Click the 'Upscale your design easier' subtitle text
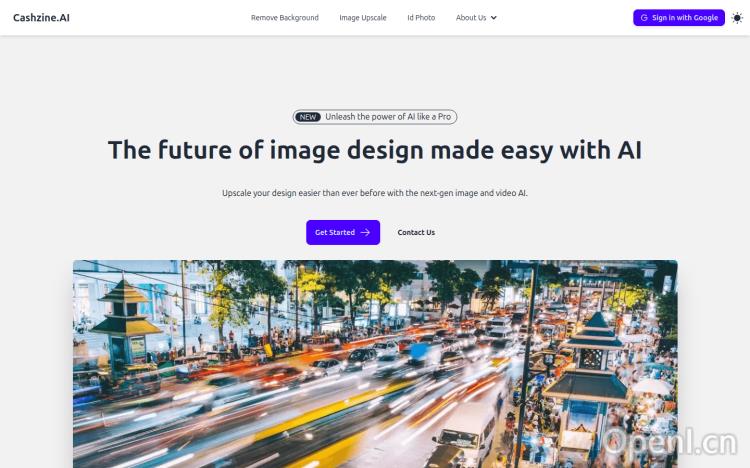Screen dimensions: 750x468 pos(375,192)
